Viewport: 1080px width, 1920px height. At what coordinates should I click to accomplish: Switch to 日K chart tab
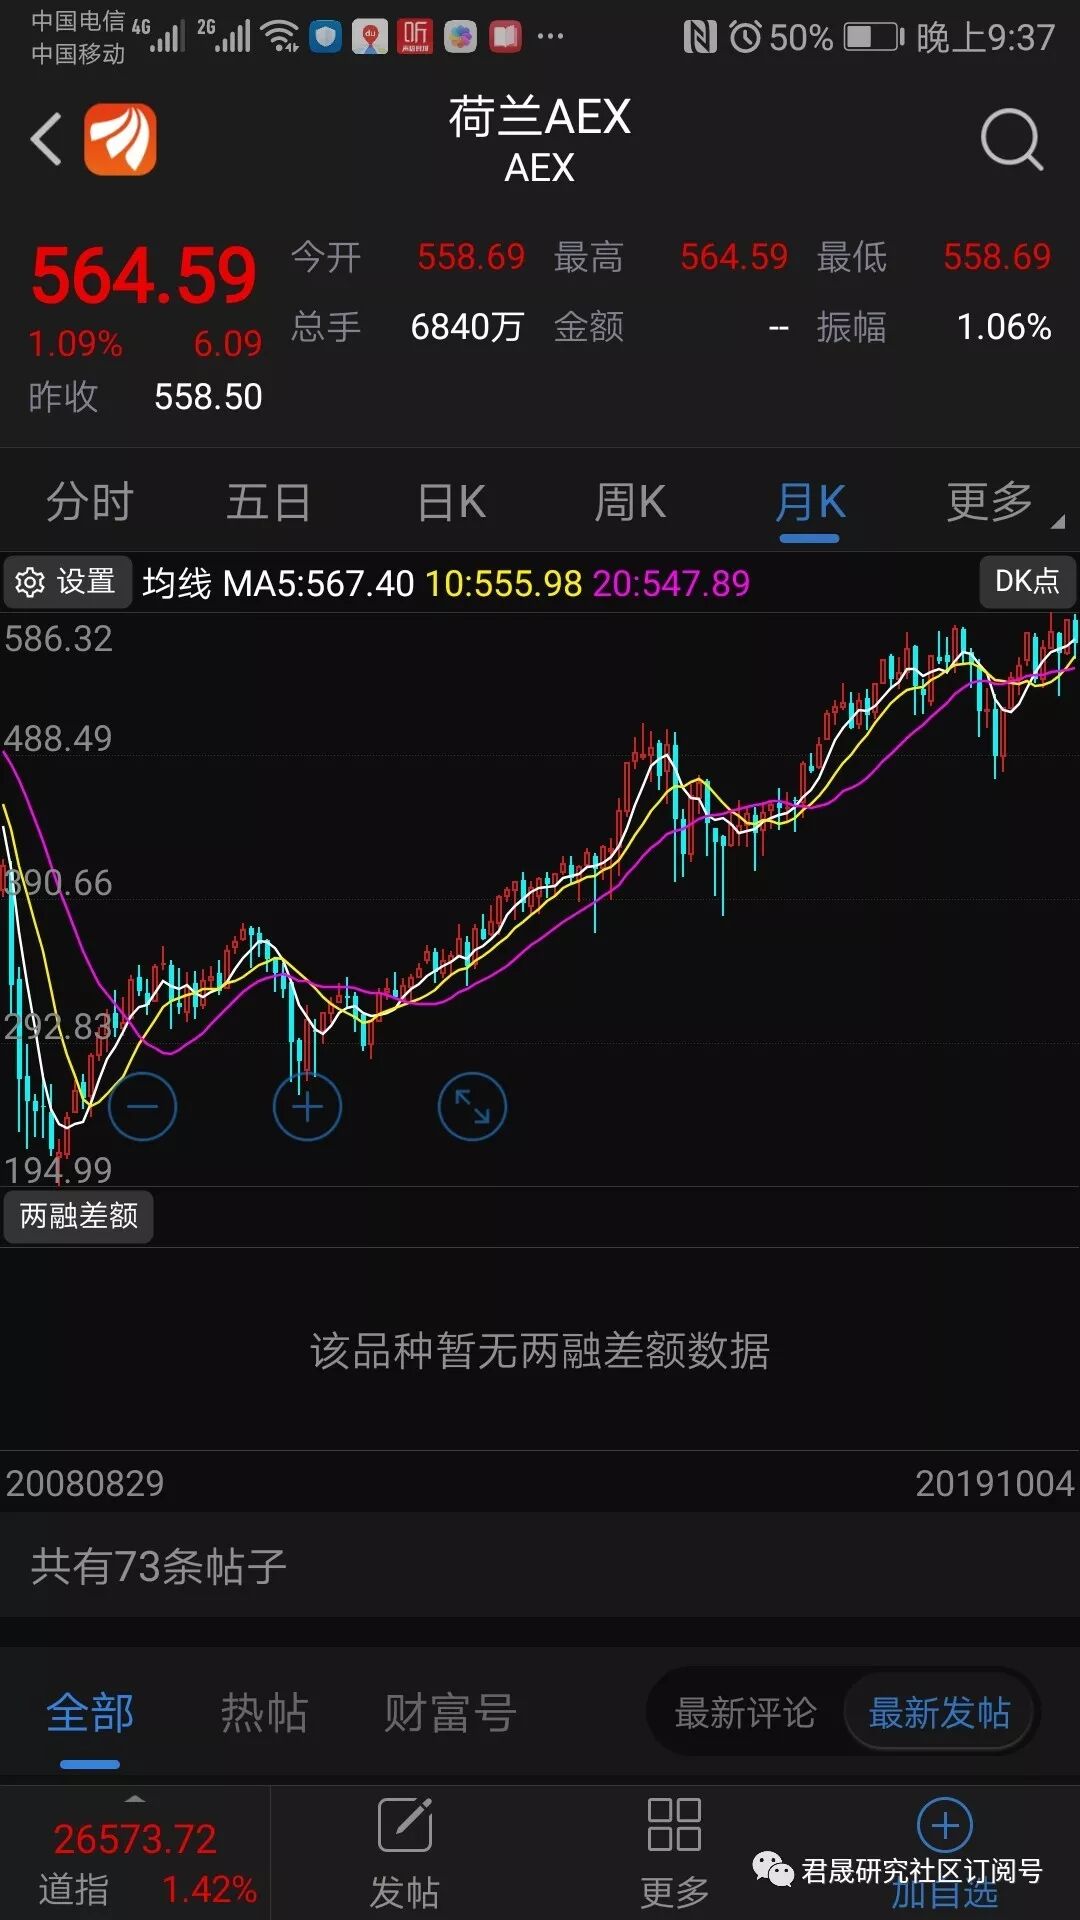[451, 502]
